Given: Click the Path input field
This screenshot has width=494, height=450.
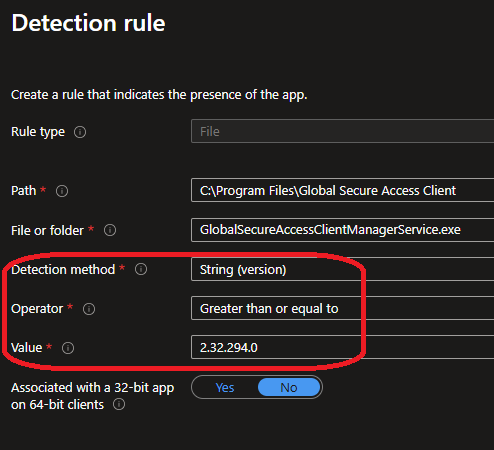Looking at the screenshot, I should coord(343,190).
